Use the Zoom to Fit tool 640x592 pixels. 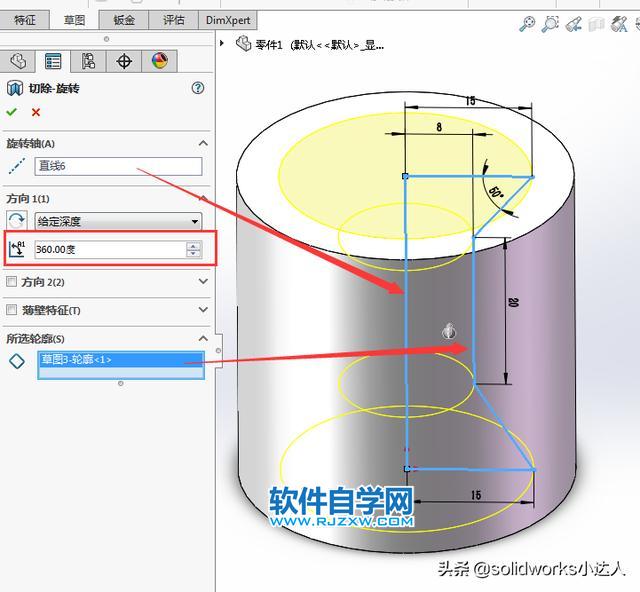click(x=527, y=24)
